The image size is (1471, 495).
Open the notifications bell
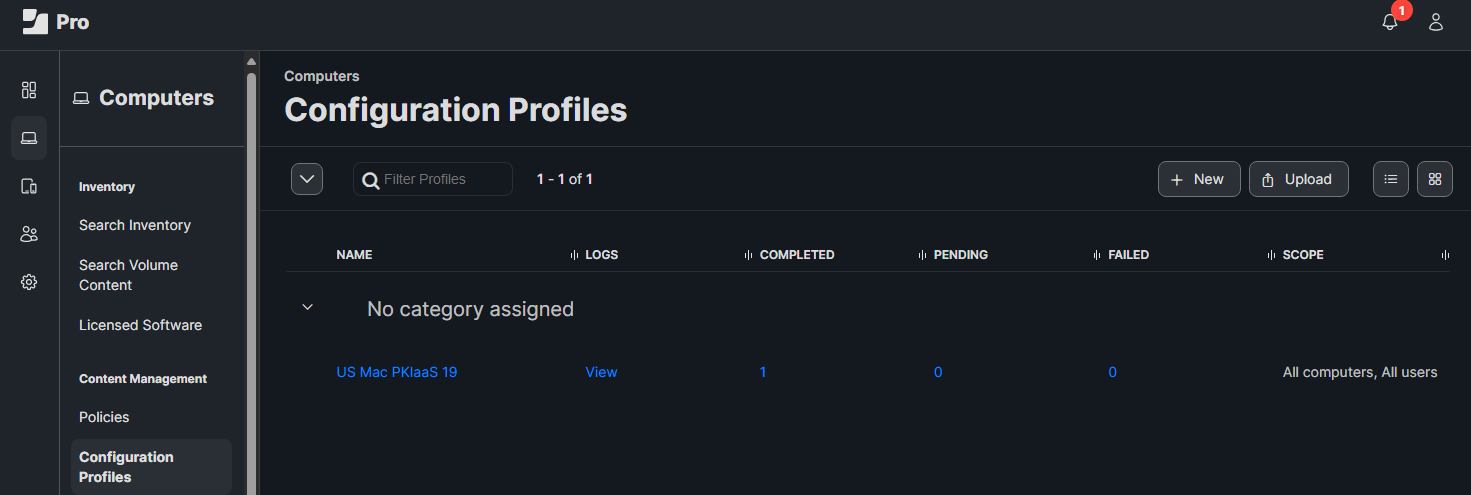tap(1390, 22)
